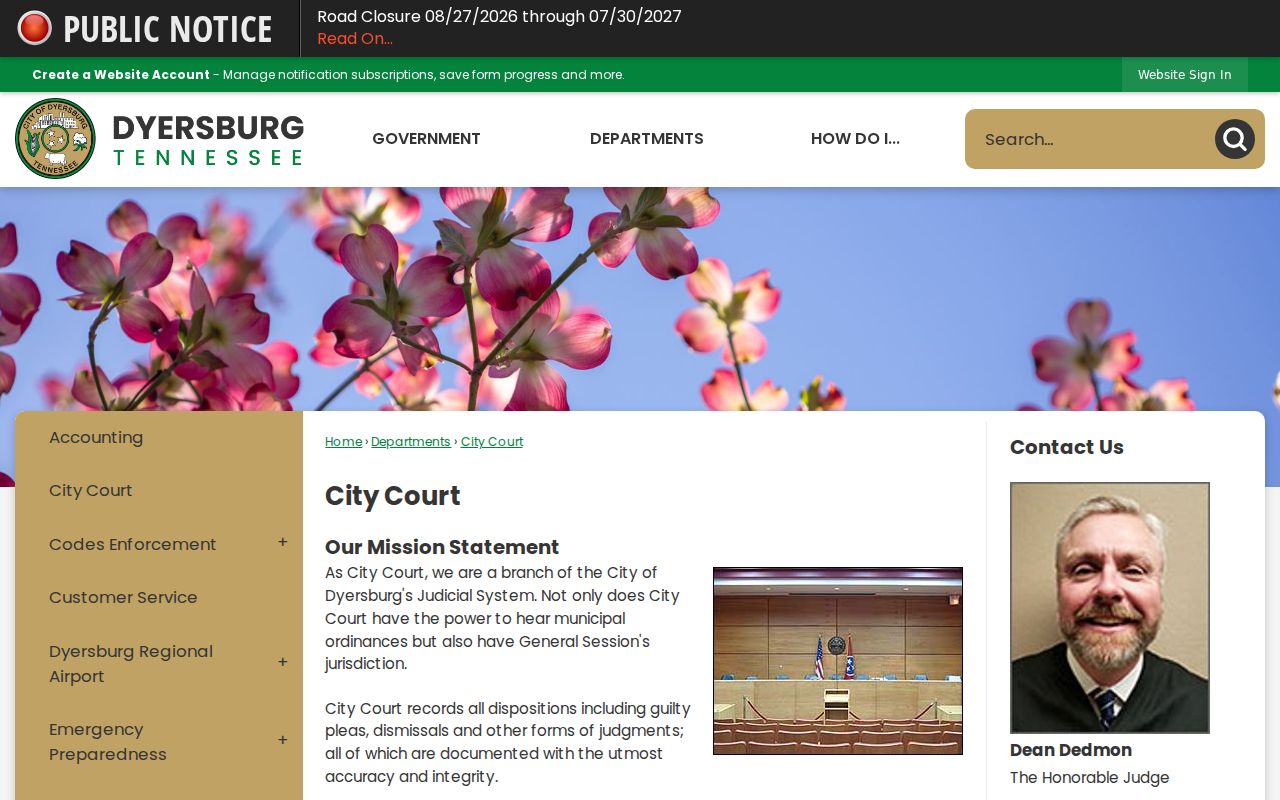Click the Departments breadcrumb link
Screen dimensions: 1280x800
click(411, 442)
